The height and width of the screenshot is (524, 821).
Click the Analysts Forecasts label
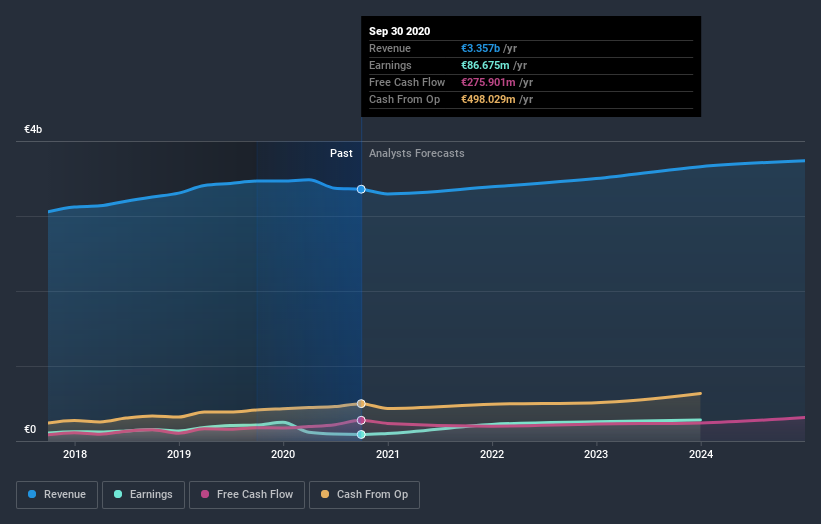click(417, 153)
